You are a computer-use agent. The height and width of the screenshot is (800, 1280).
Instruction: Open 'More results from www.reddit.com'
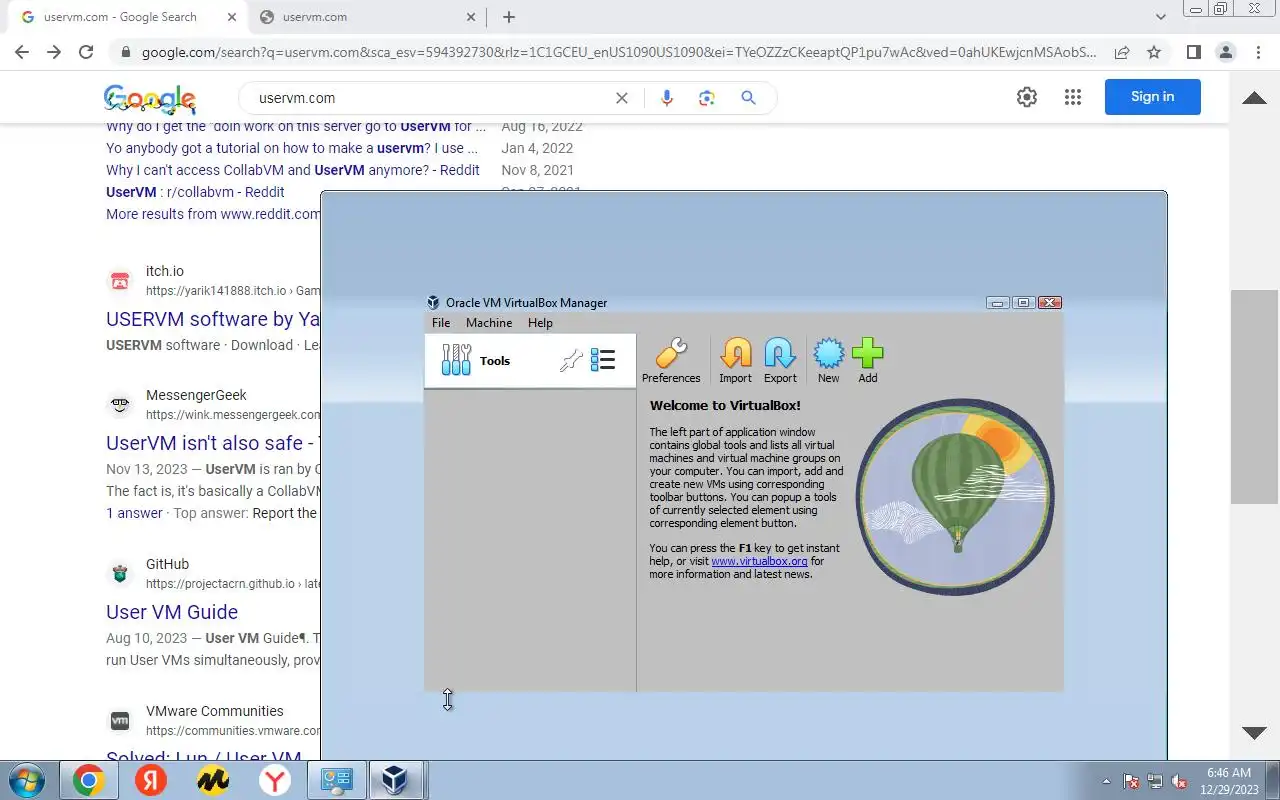coord(213,214)
